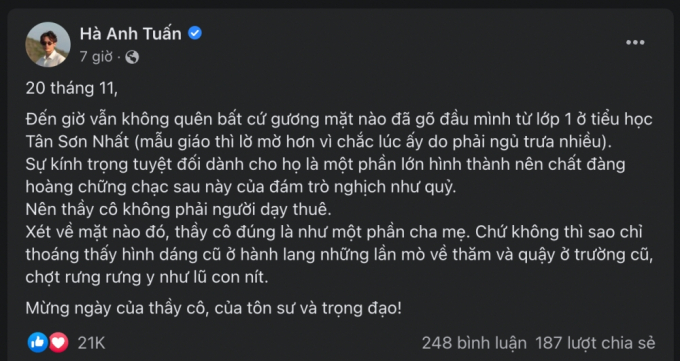Click the line starting 'Sự kính trọng tuyệt đối'

325,165
